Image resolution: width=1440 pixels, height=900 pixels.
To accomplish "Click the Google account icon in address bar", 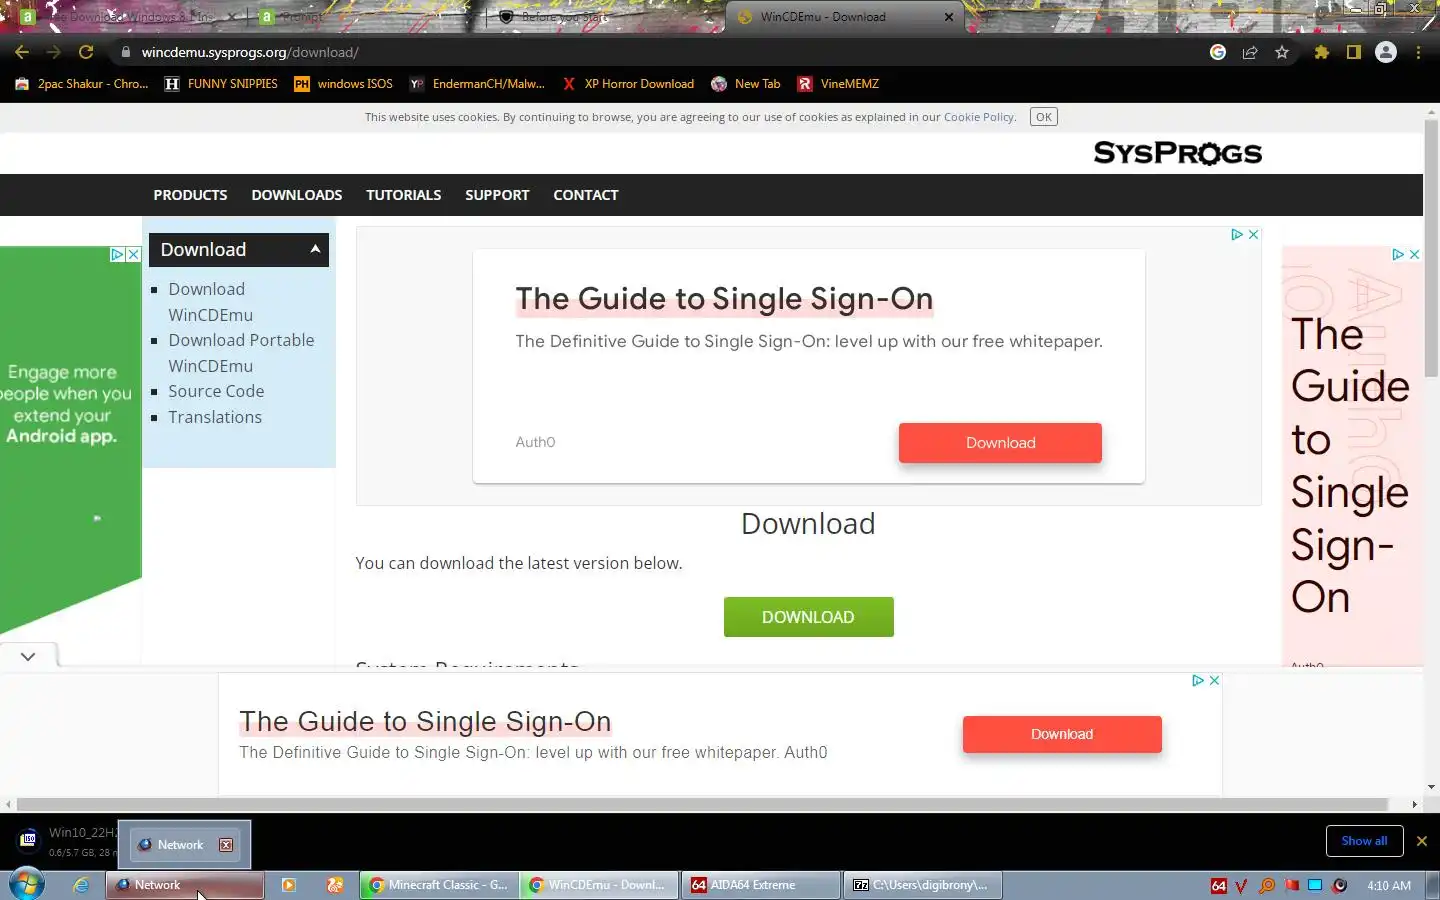I will pos(1217,52).
